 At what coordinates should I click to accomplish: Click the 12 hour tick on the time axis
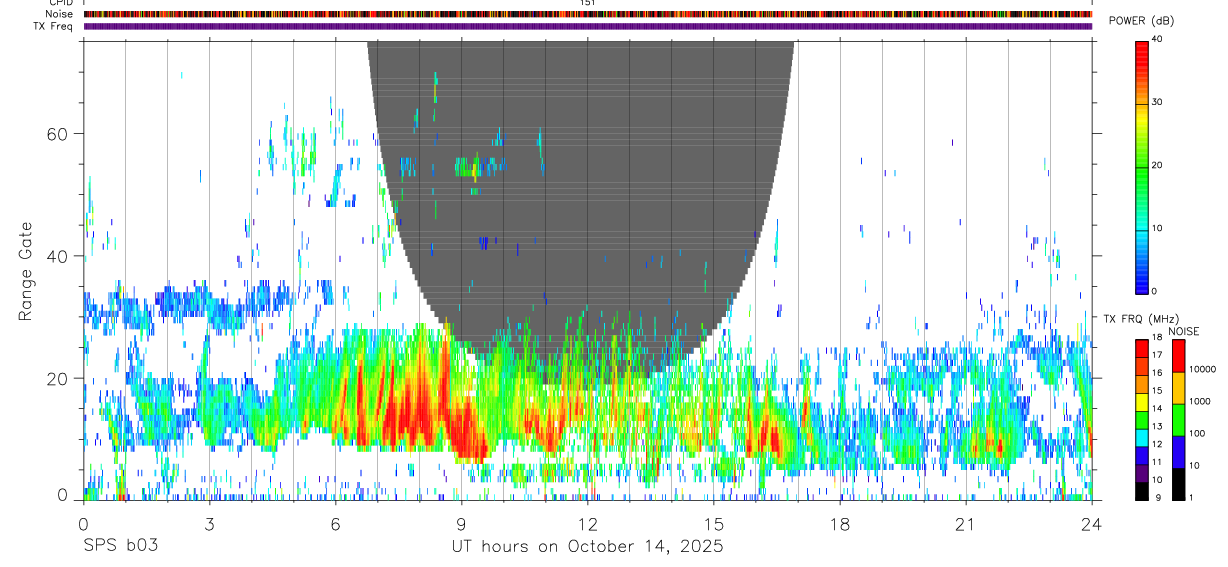point(588,523)
